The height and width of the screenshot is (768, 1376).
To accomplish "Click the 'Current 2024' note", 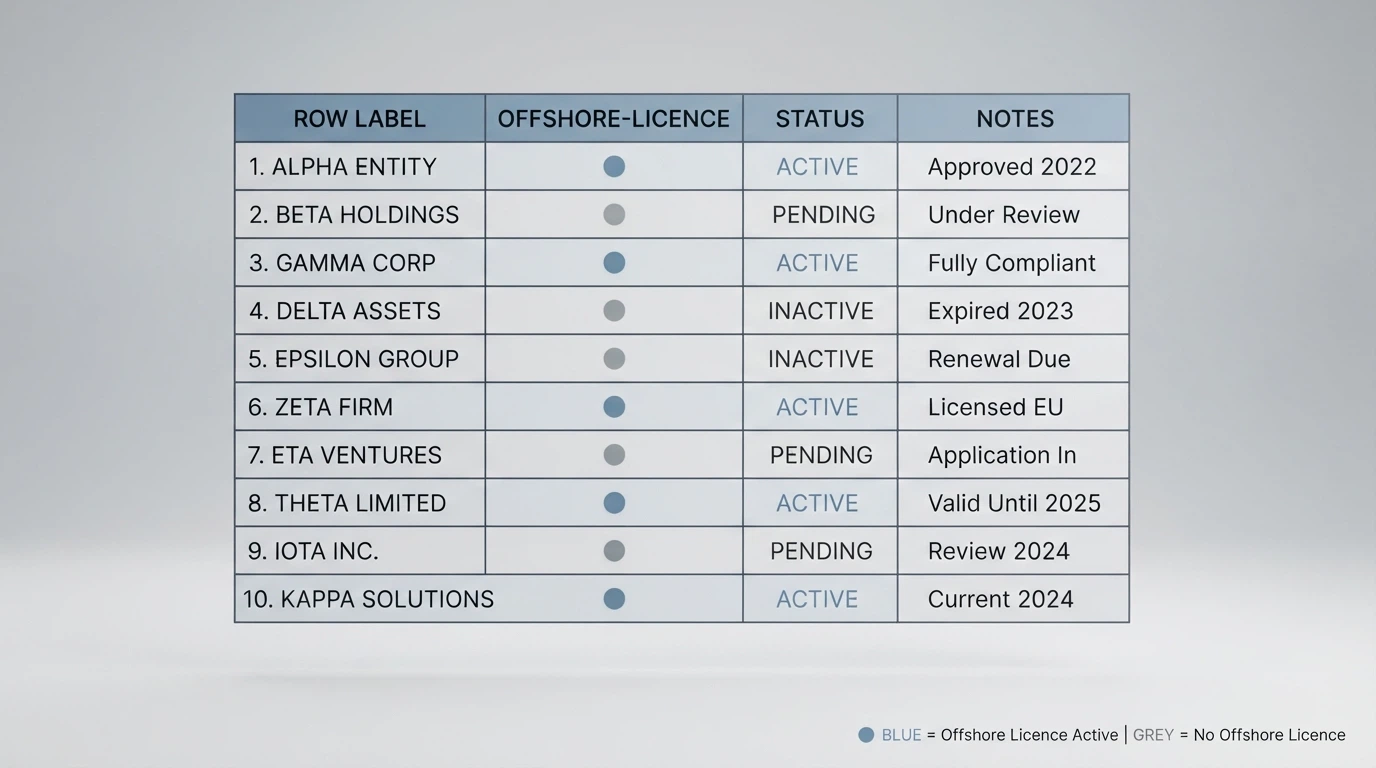I will (x=1000, y=599).
